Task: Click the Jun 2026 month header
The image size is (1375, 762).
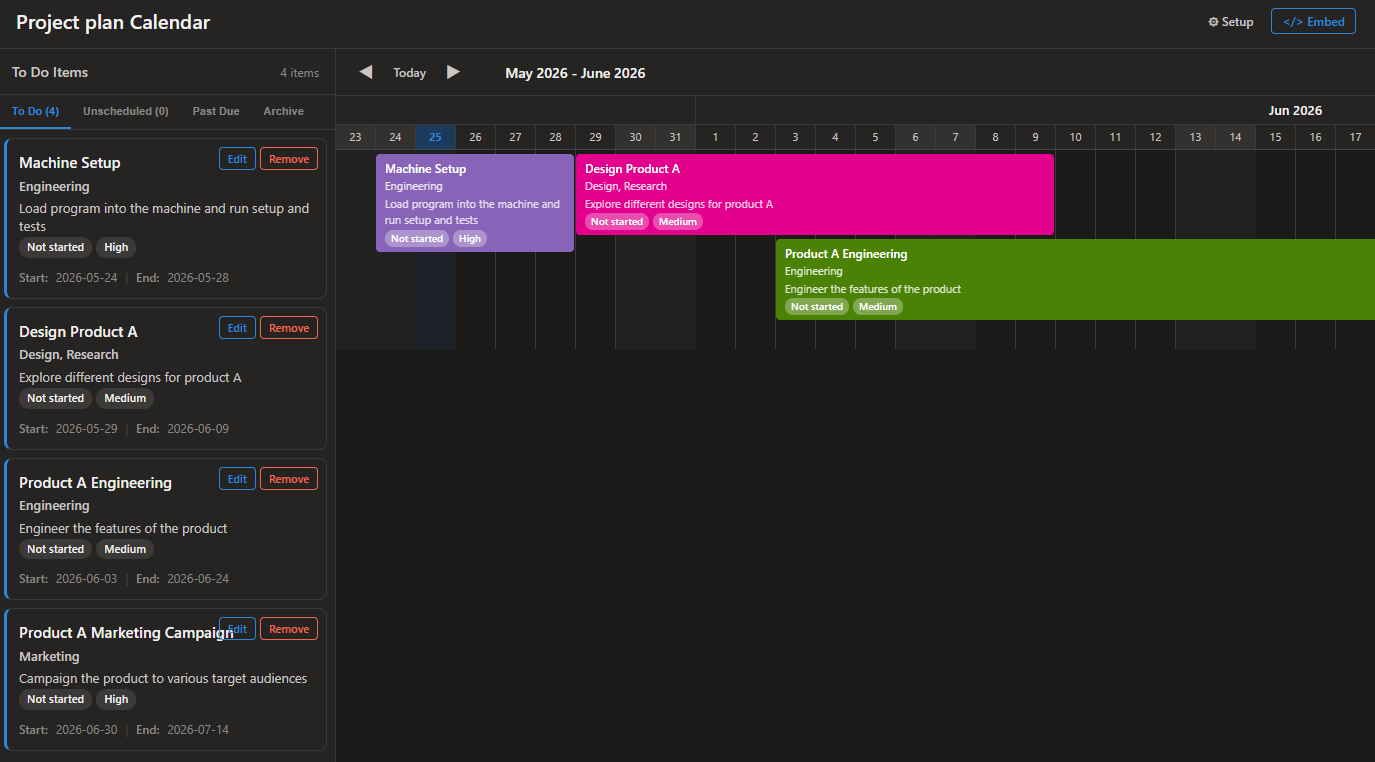Action: coord(1295,111)
